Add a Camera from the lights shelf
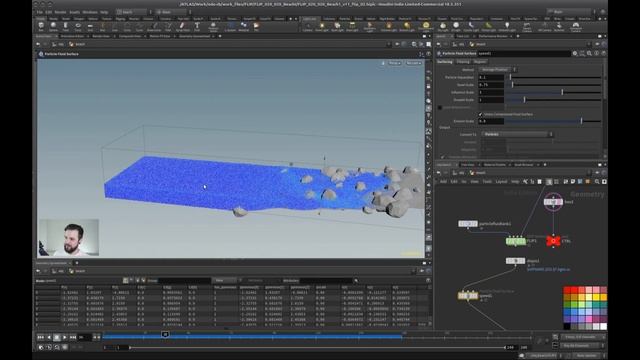640x360 pixels. [307, 27]
